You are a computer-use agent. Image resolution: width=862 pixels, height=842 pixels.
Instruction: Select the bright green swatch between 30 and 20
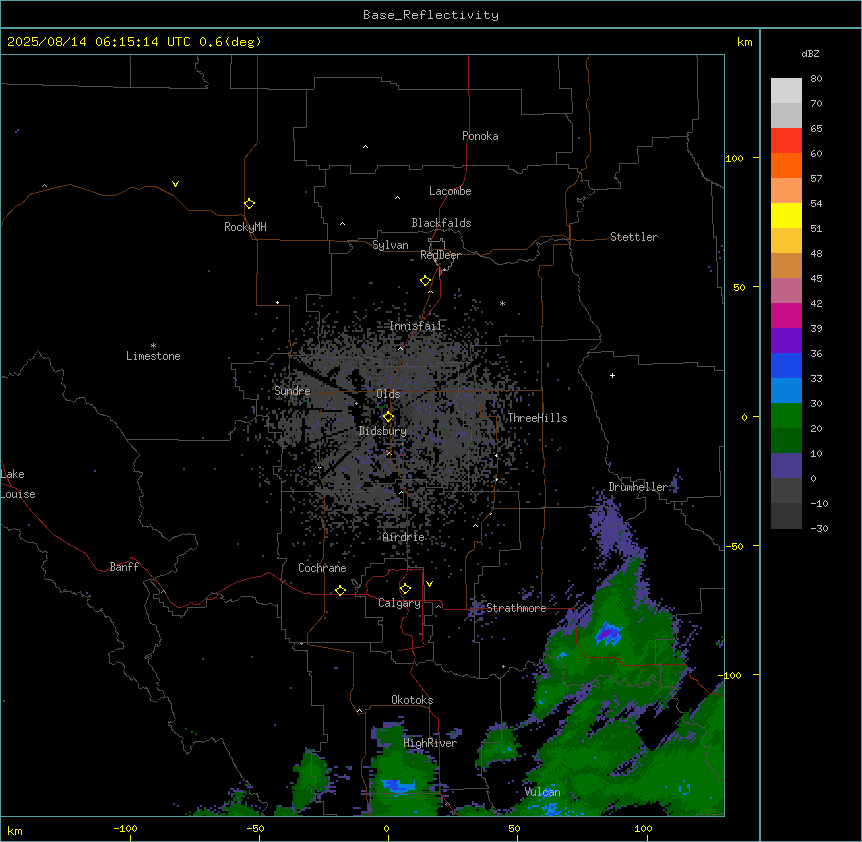point(786,416)
